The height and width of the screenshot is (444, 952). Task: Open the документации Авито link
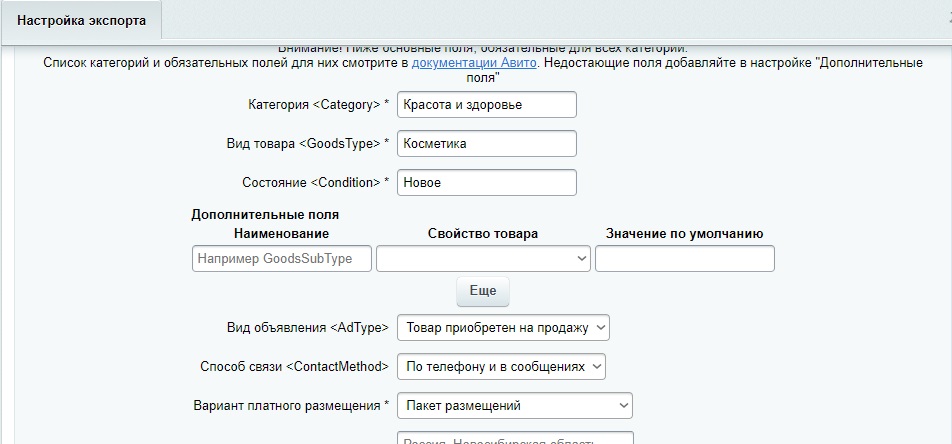coord(474,63)
